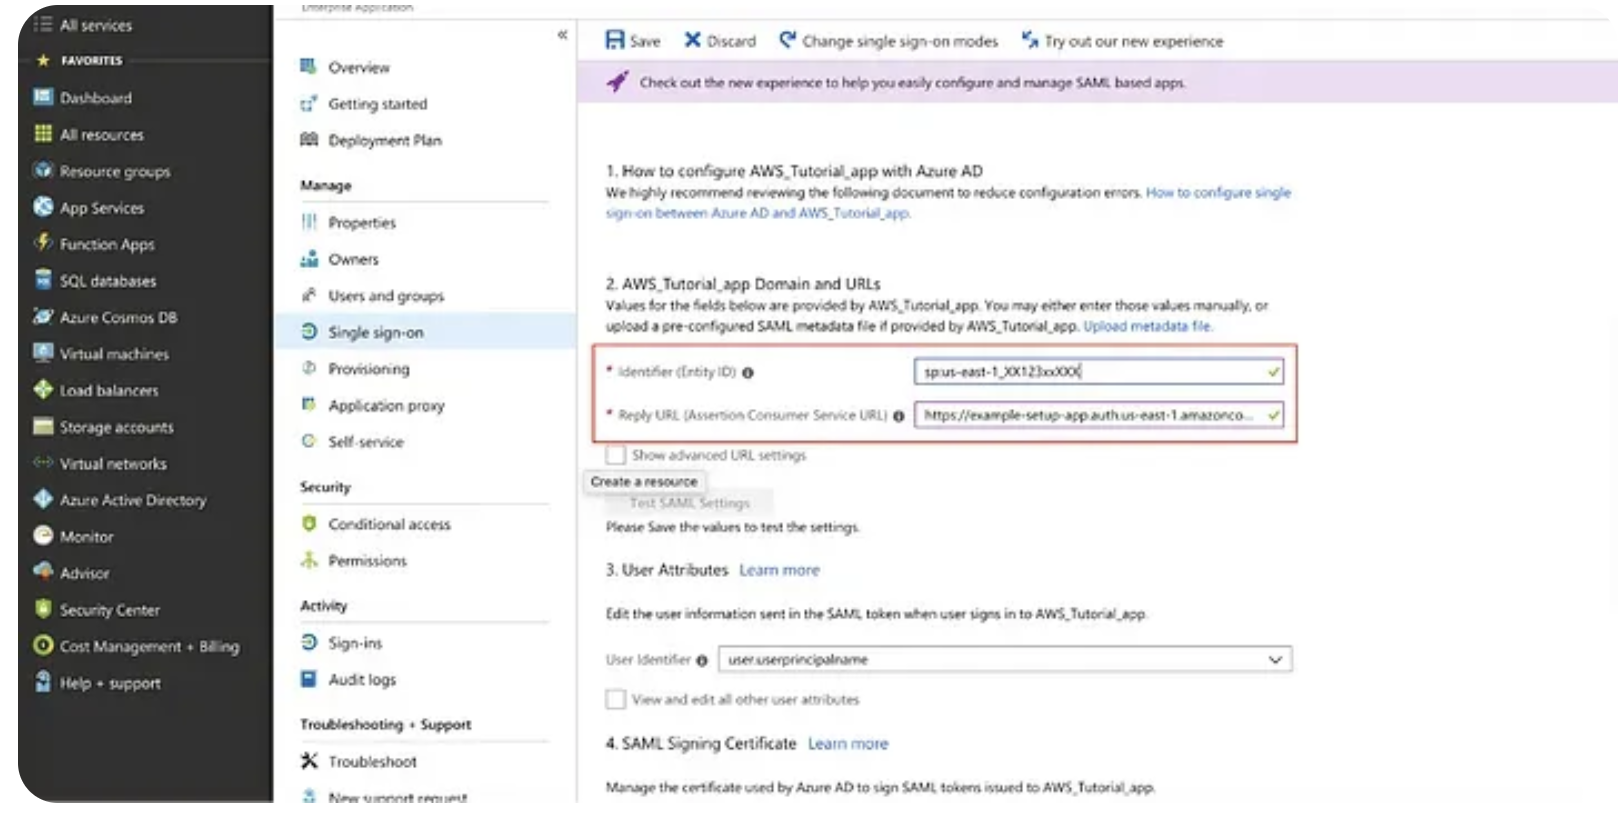1624x824 pixels.
Task: Click the Change single sign-on modes icon
Action: [788, 40]
